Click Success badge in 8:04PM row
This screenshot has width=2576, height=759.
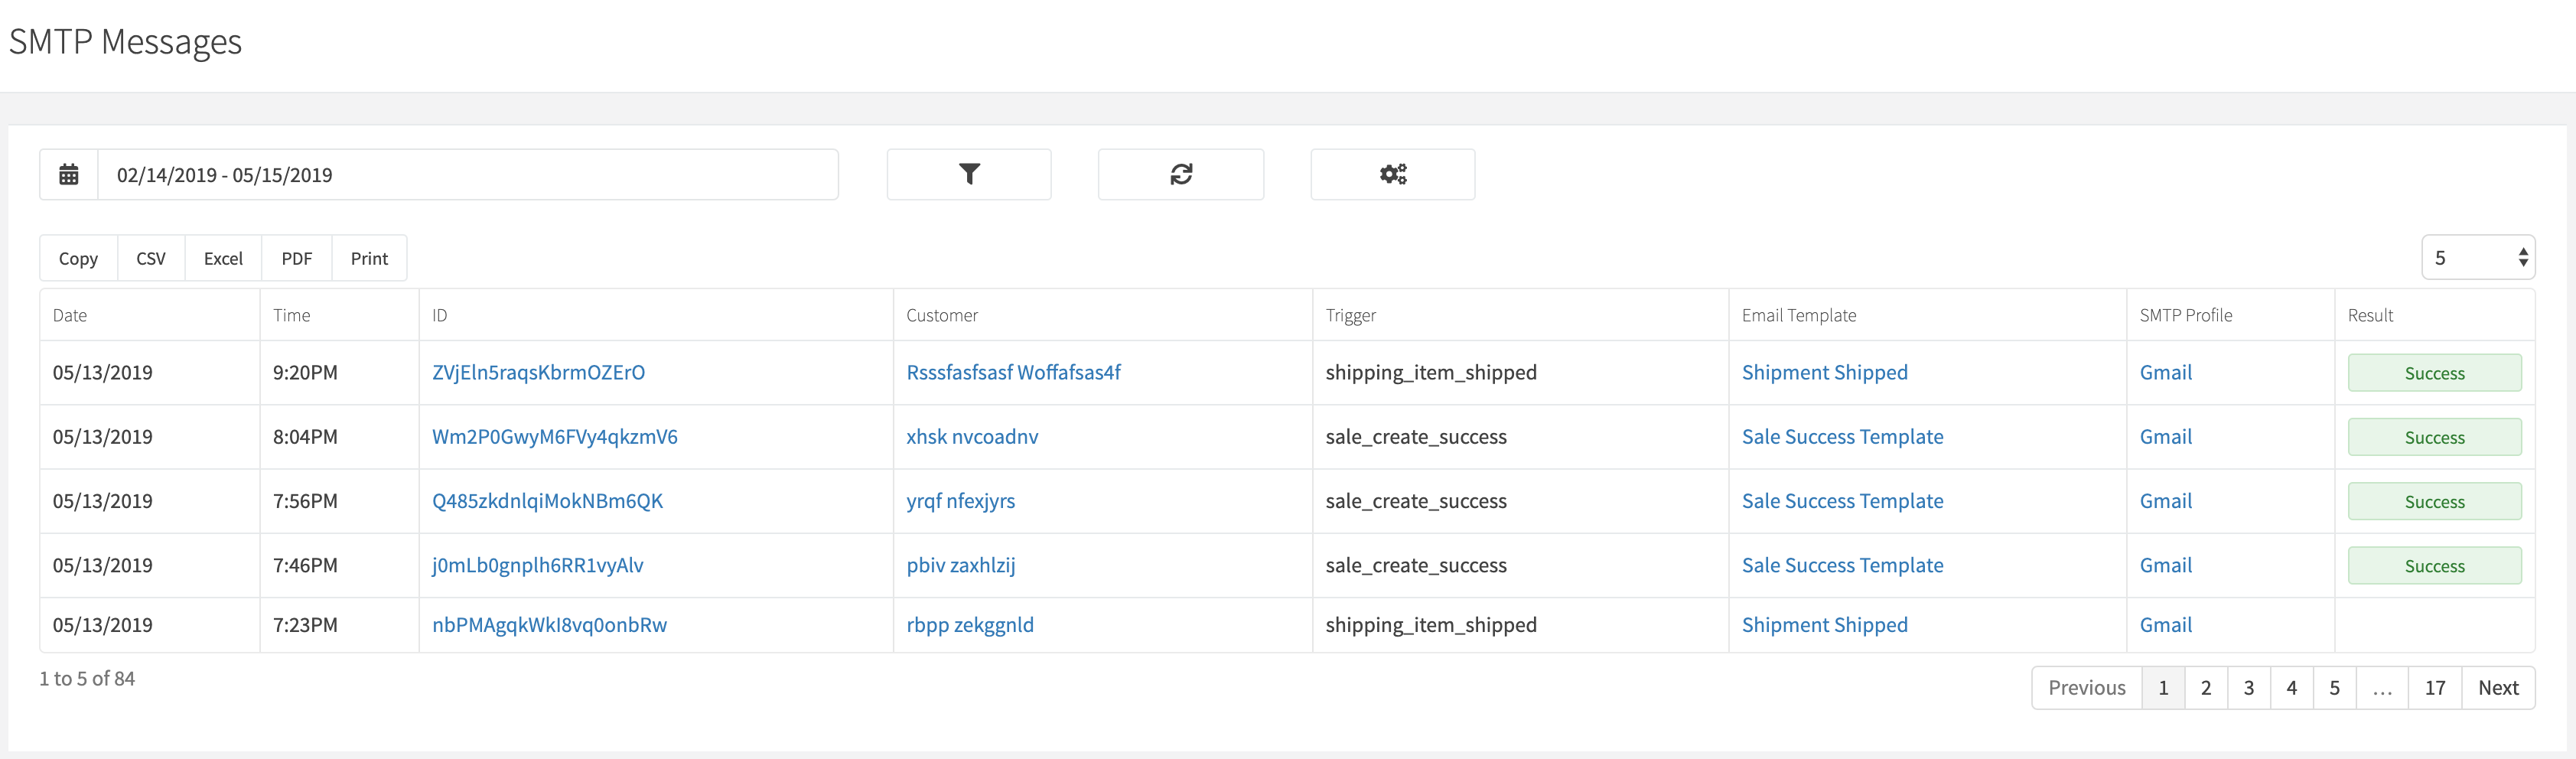pyautogui.click(x=2434, y=437)
